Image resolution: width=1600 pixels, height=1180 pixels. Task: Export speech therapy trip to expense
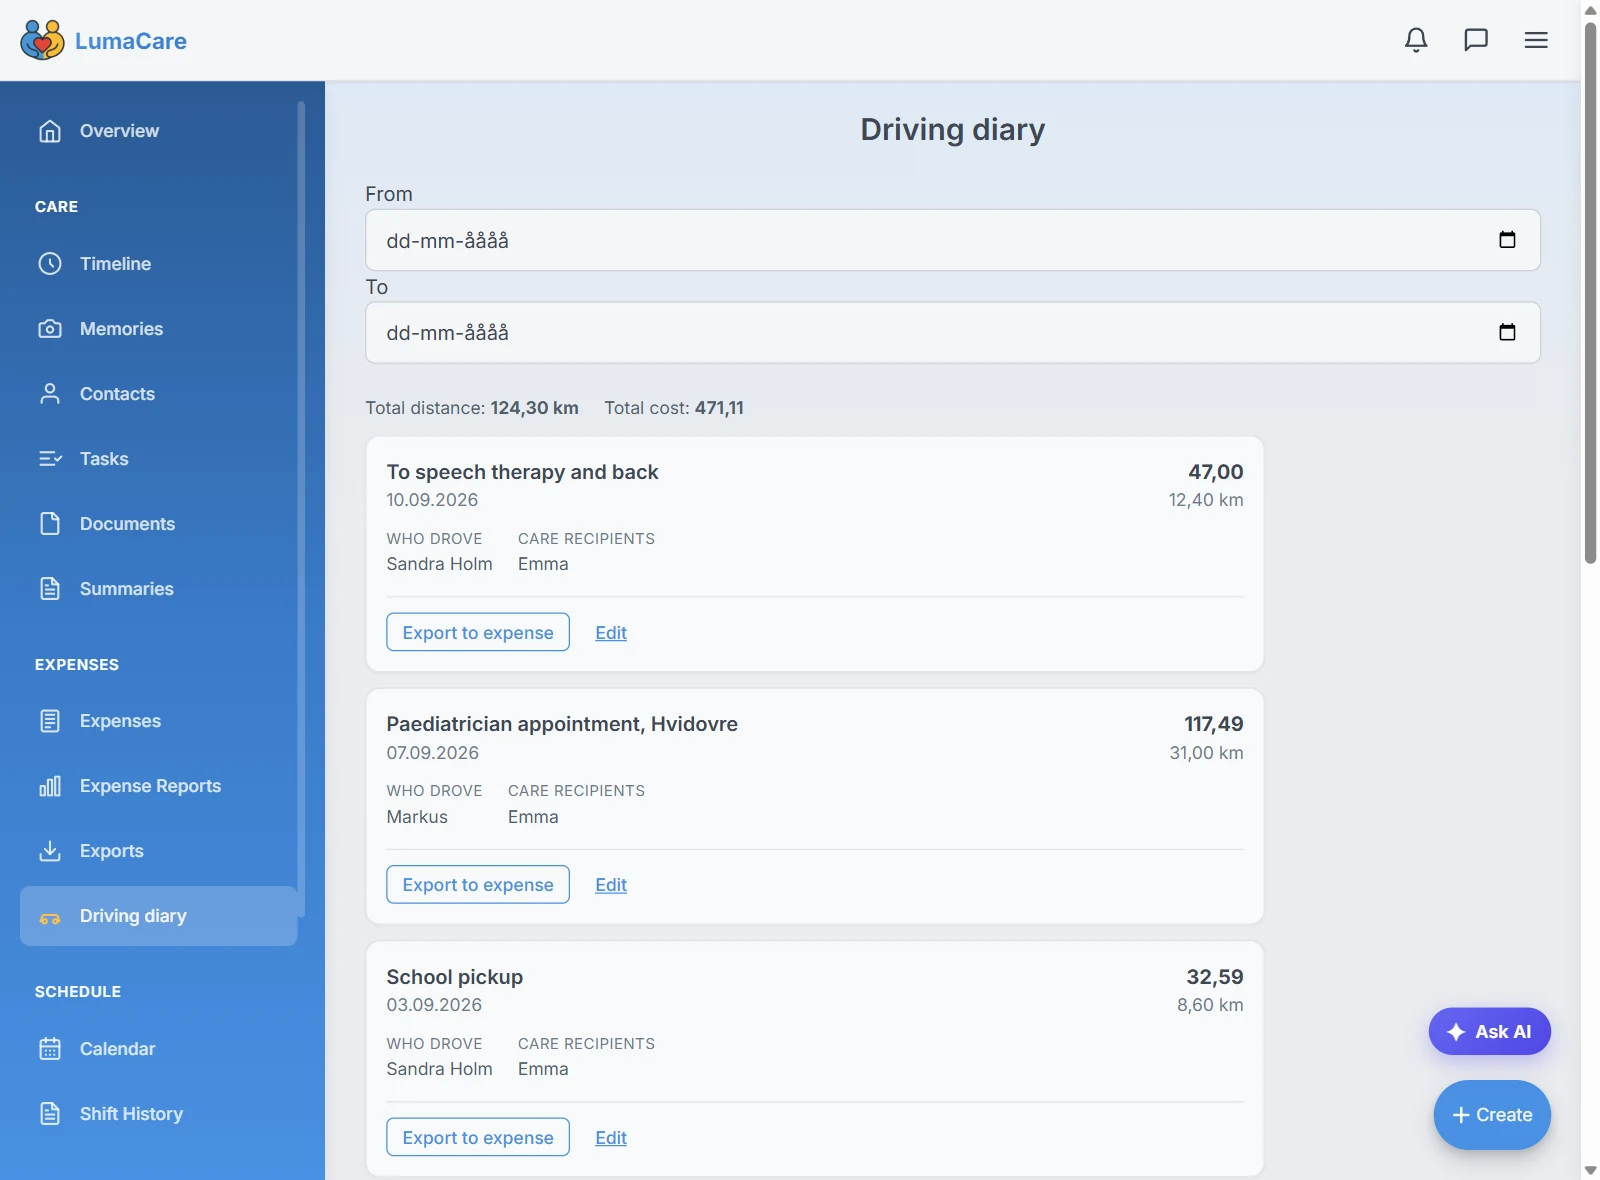[478, 632]
